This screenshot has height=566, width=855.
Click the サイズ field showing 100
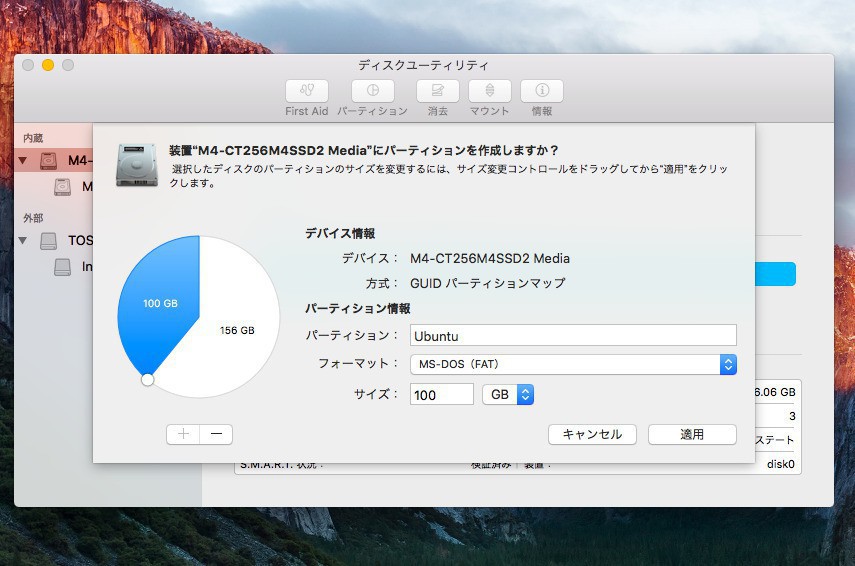click(442, 394)
